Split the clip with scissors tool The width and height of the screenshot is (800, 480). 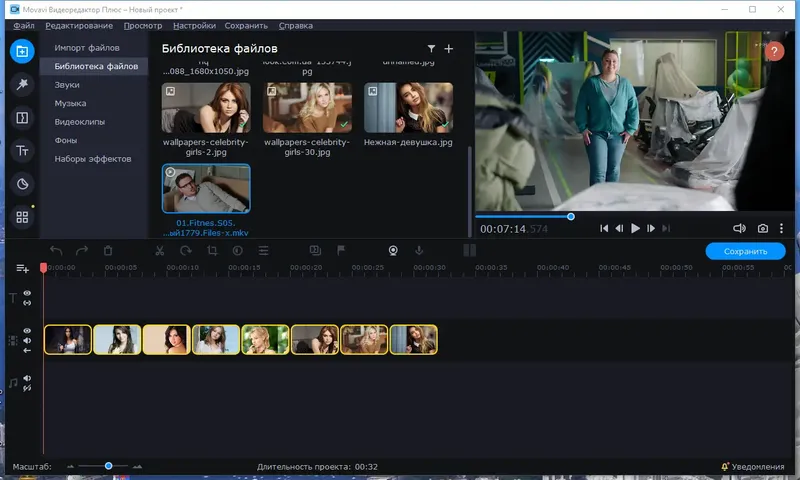[x=160, y=250]
